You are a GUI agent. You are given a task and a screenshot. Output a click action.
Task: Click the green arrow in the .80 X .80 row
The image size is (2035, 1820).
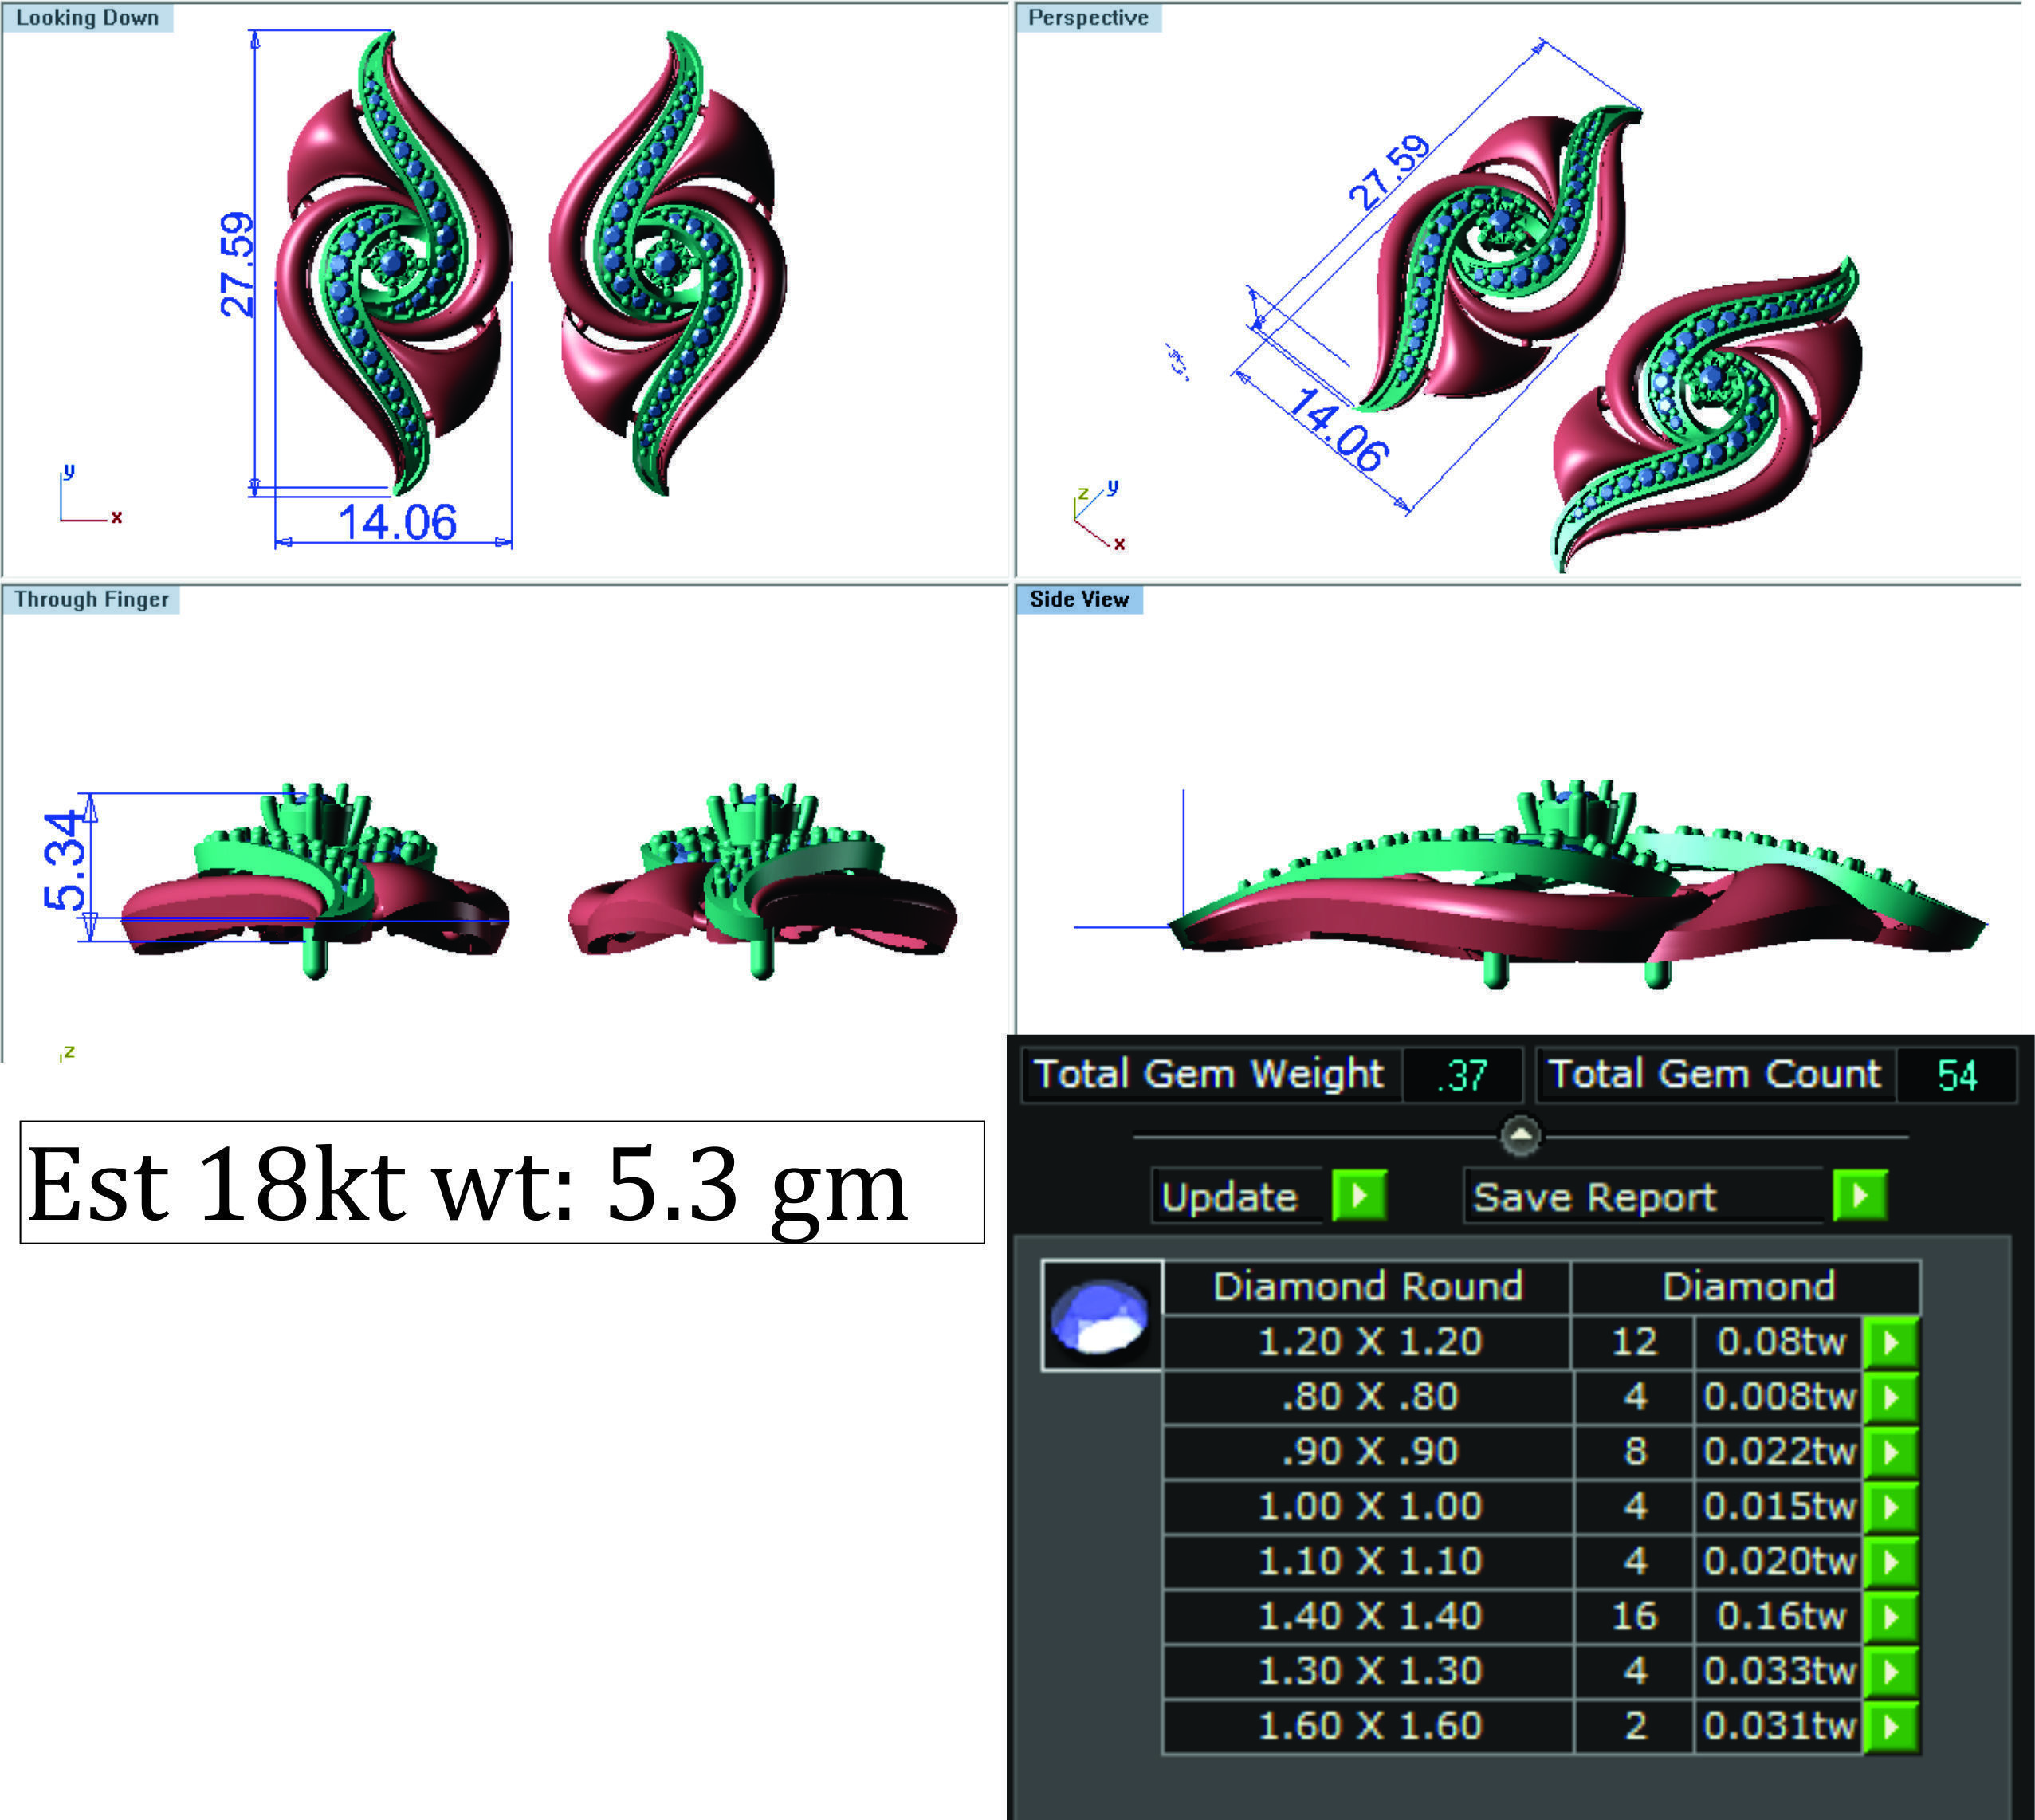click(1890, 1397)
